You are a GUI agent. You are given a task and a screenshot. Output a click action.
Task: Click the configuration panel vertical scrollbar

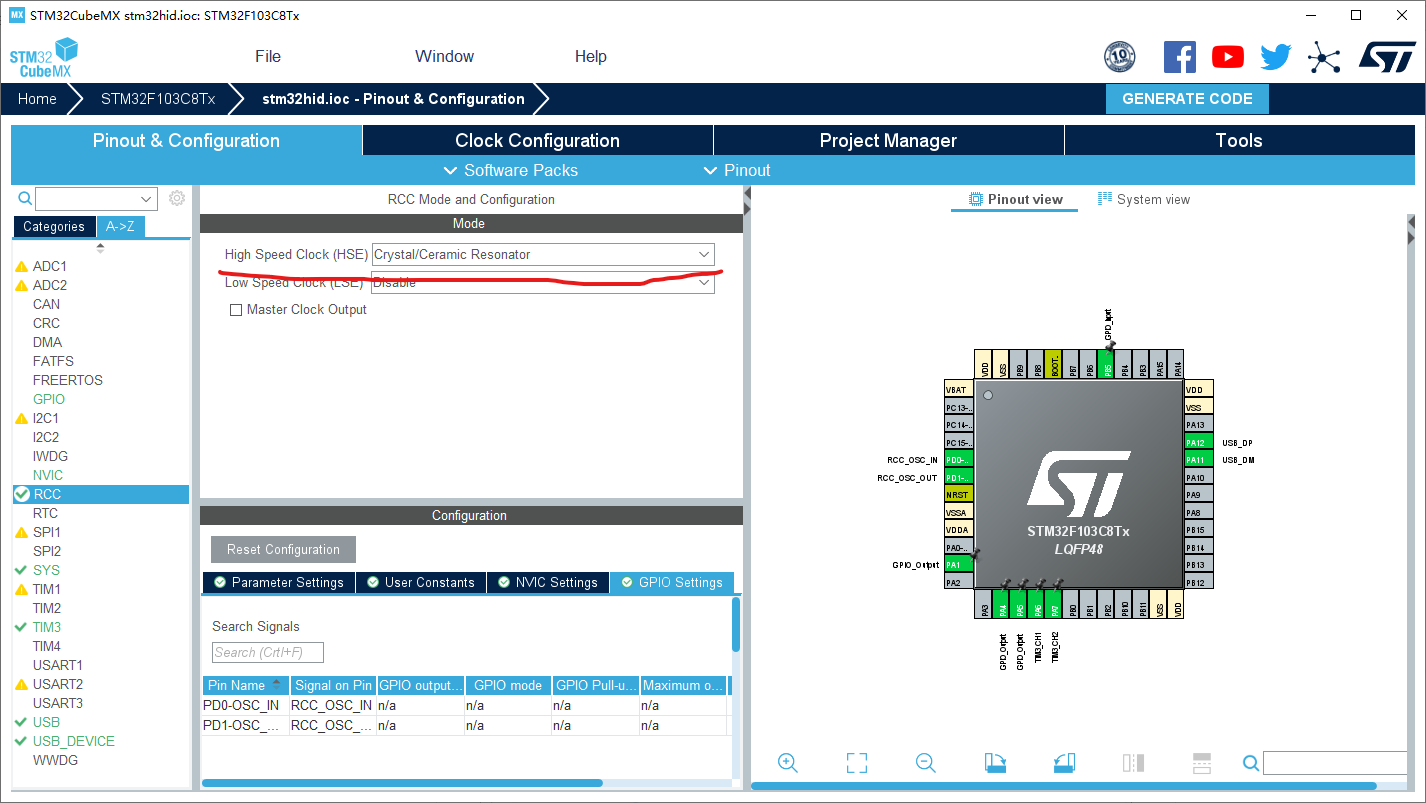pyautogui.click(x=736, y=624)
